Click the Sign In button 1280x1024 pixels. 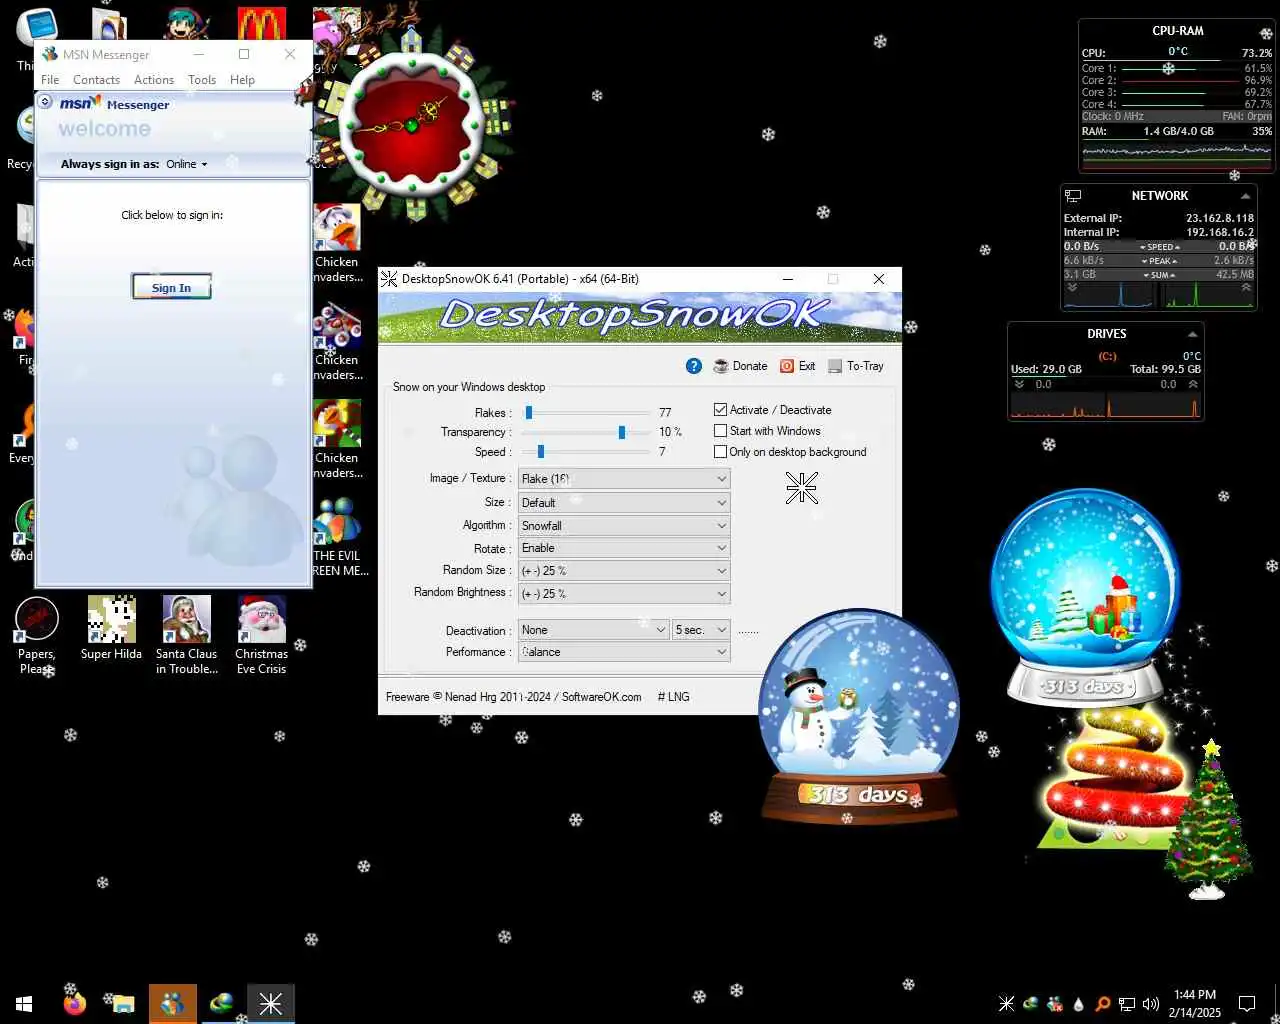171,287
